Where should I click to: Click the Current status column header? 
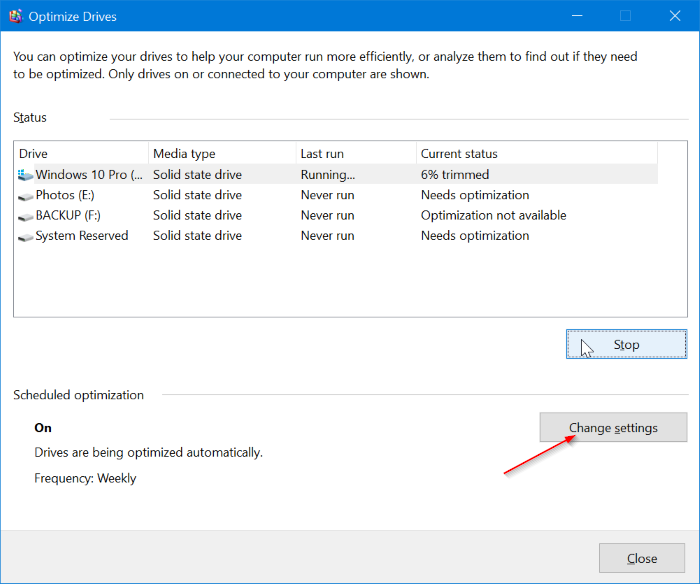click(x=535, y=154)
